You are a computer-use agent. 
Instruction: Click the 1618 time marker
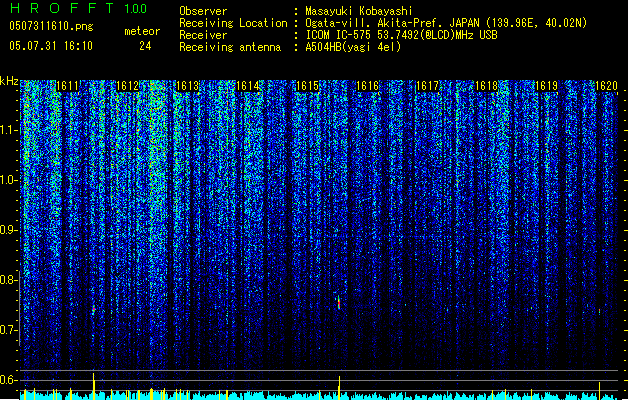[487, 86]
